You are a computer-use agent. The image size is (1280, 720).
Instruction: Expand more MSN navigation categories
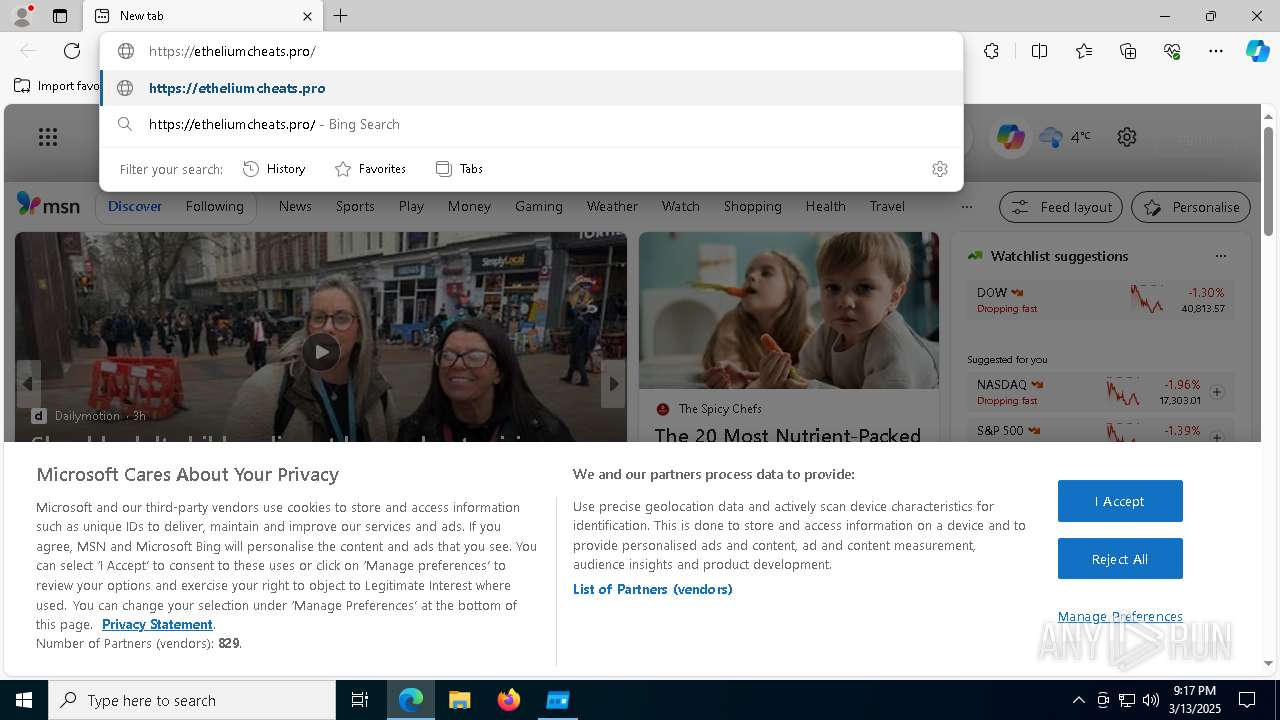point(966,207)
